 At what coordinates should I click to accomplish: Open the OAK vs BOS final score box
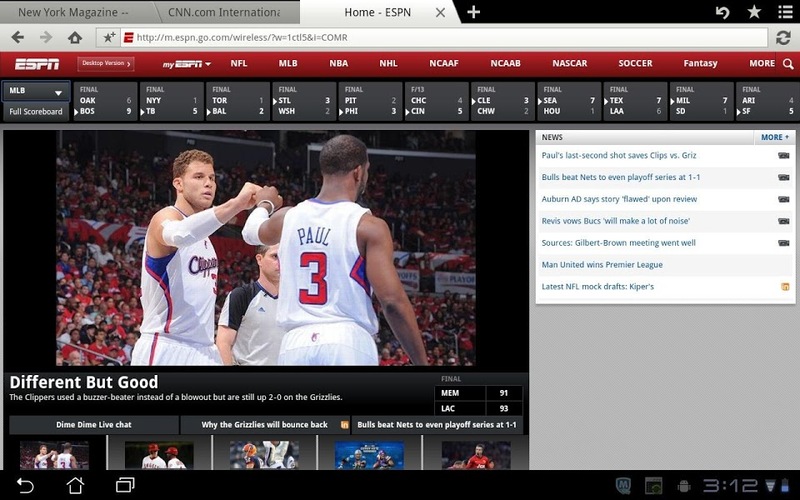tap(106, 102)
